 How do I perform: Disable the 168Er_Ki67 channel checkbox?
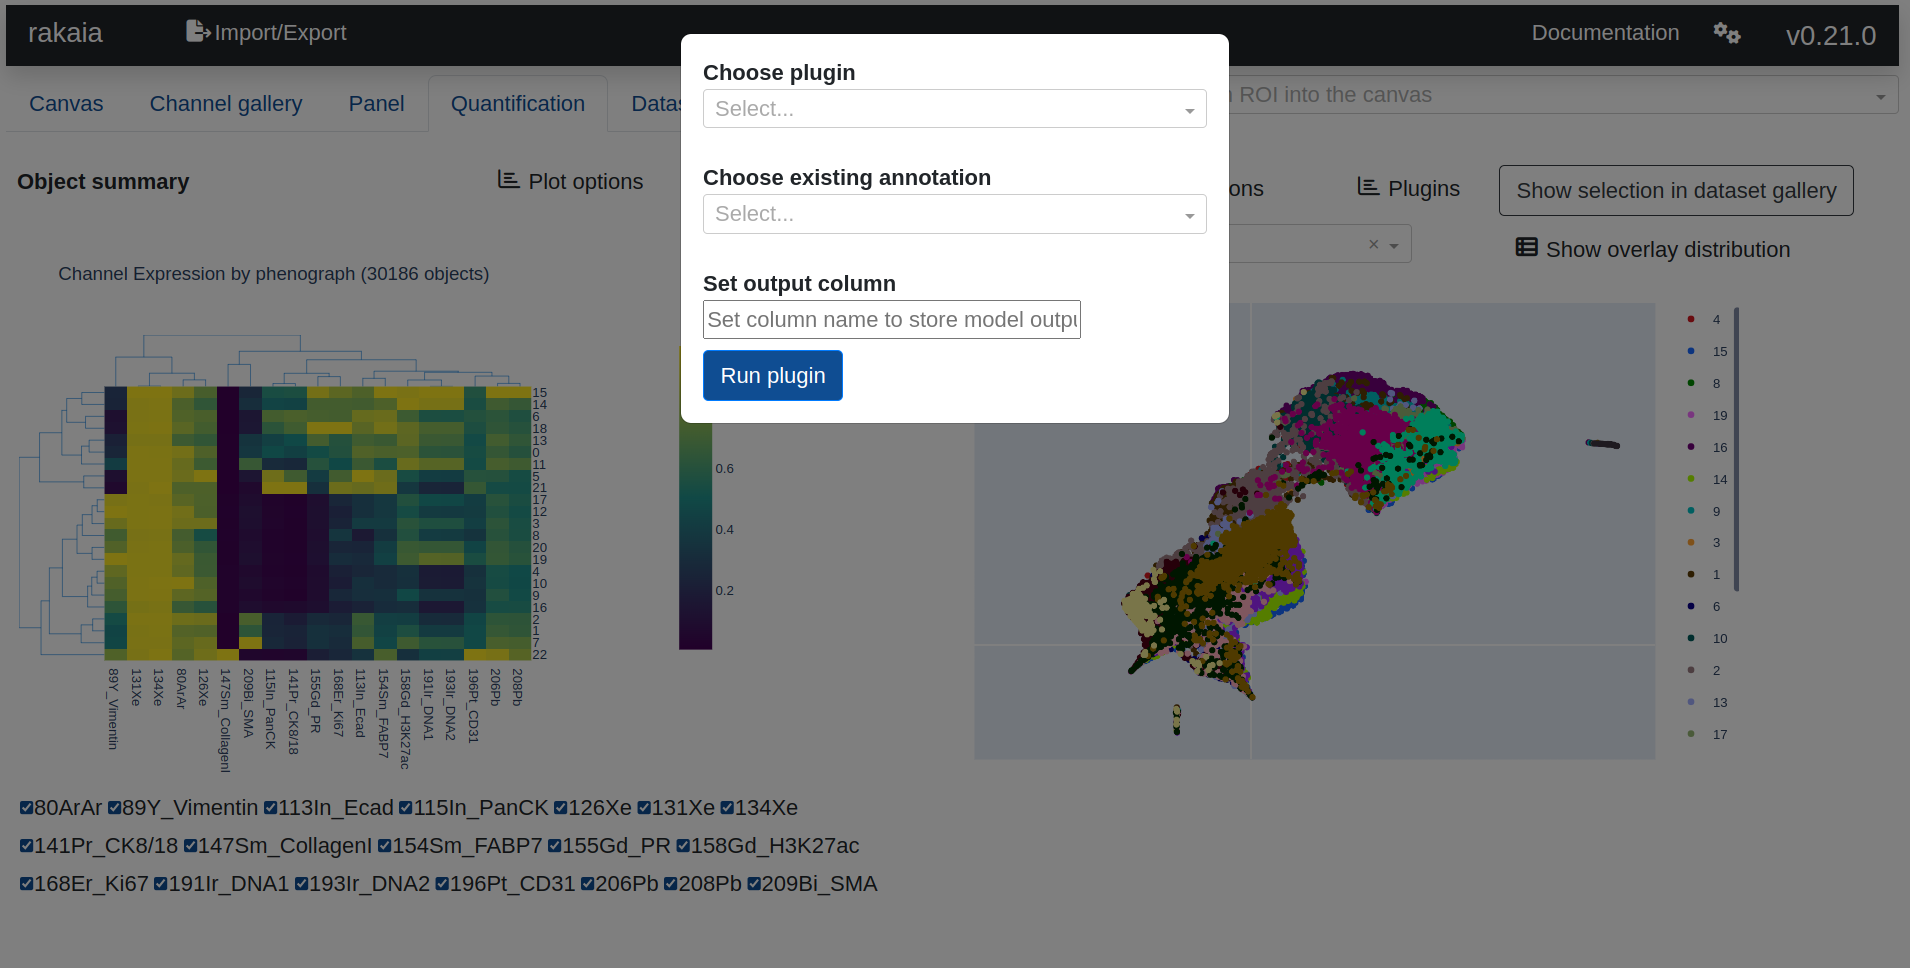click(27, 884)
